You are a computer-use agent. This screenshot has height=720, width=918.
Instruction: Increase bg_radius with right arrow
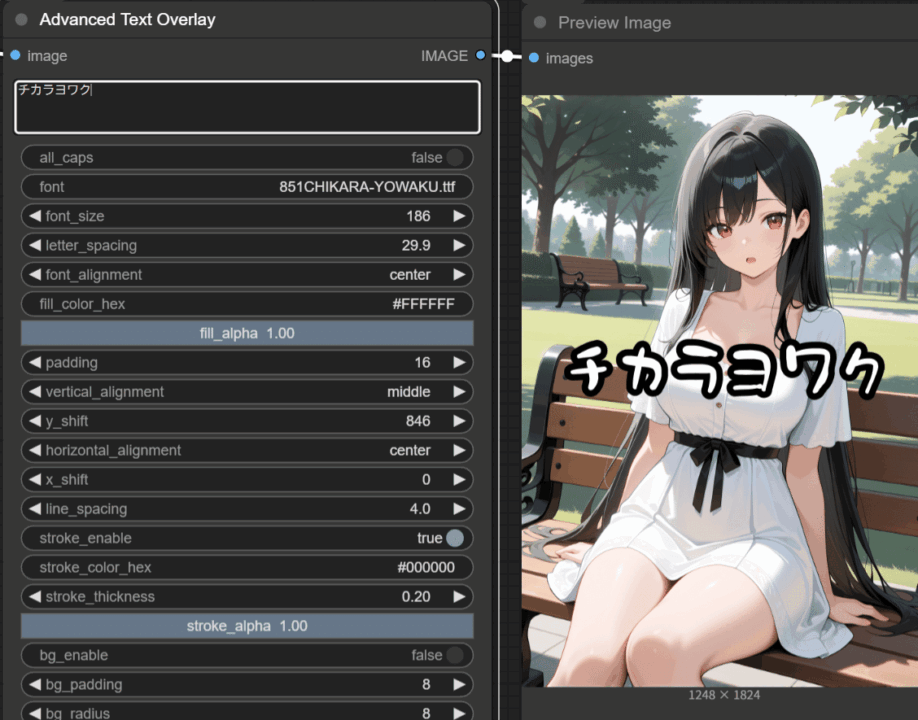[460, 713]
